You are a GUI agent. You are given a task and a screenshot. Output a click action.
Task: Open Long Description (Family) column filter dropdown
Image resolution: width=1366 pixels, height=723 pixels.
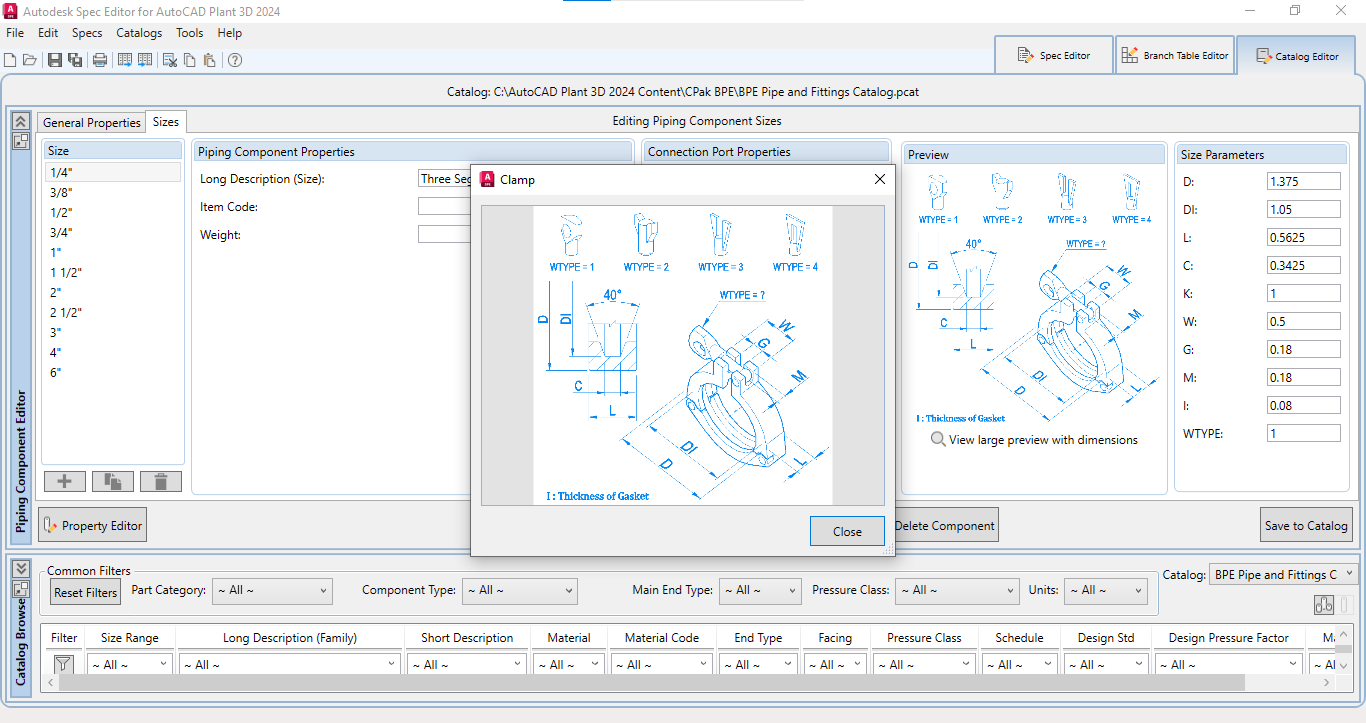point(290,664)
